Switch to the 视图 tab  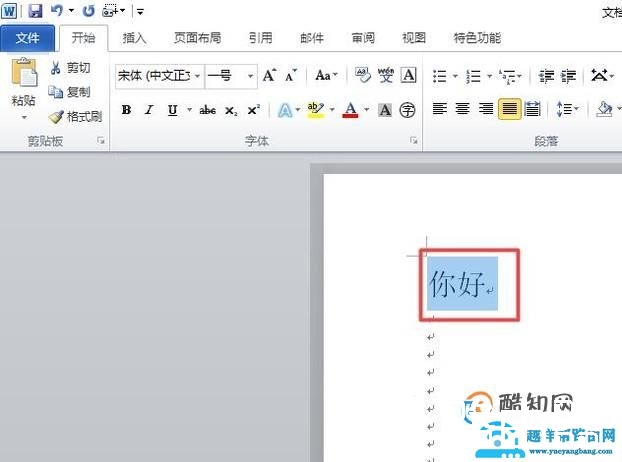pos(414,38)
